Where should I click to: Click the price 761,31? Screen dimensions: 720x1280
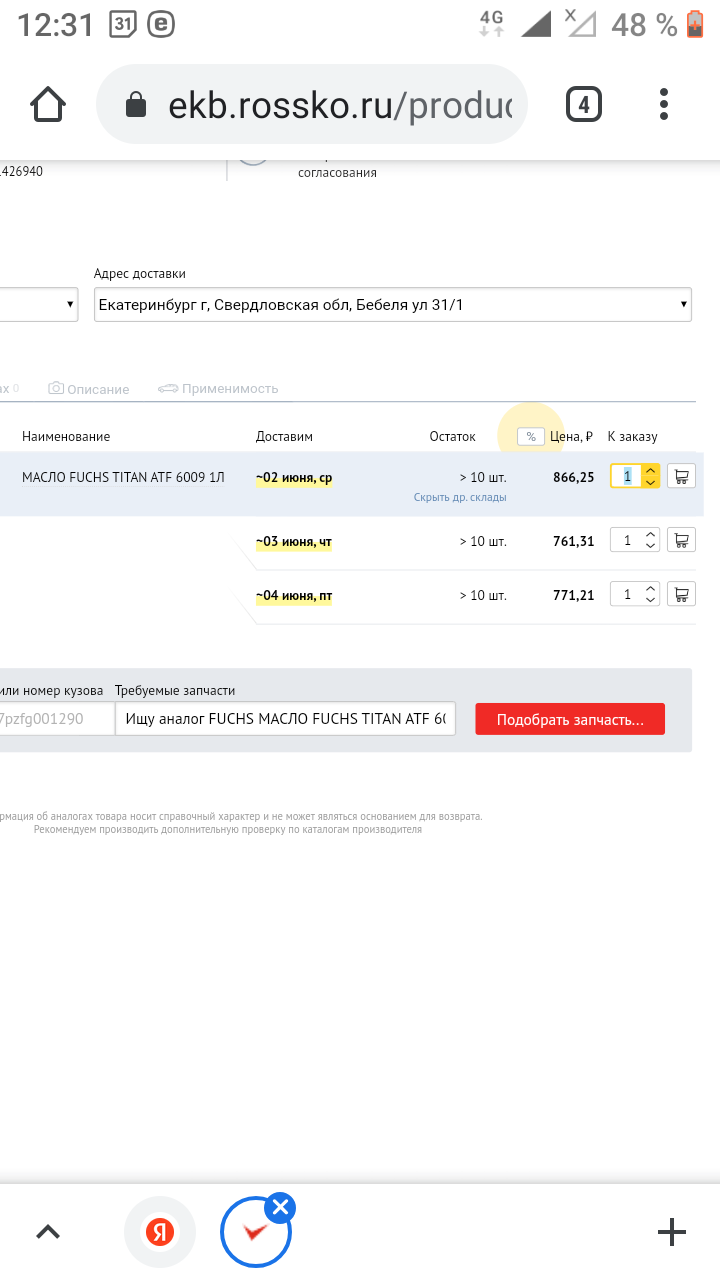(574, 542)
